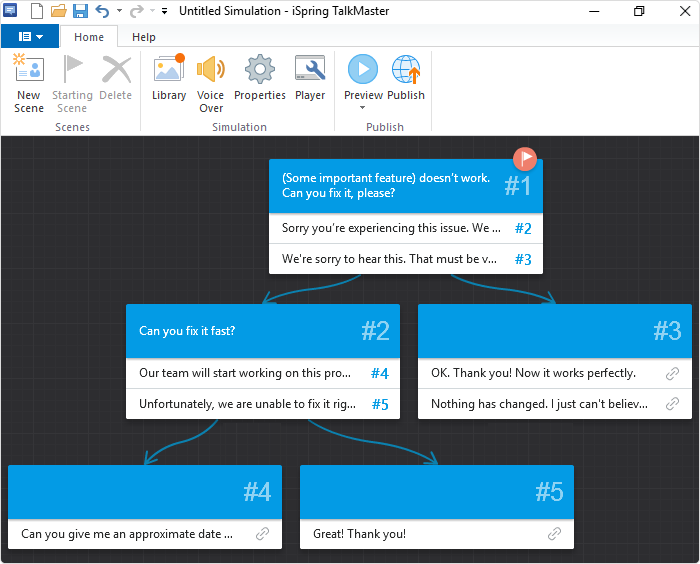Open an existing file via folder icon
The height and width of the screenshot is (564, 700).
(x=58, y=11)
